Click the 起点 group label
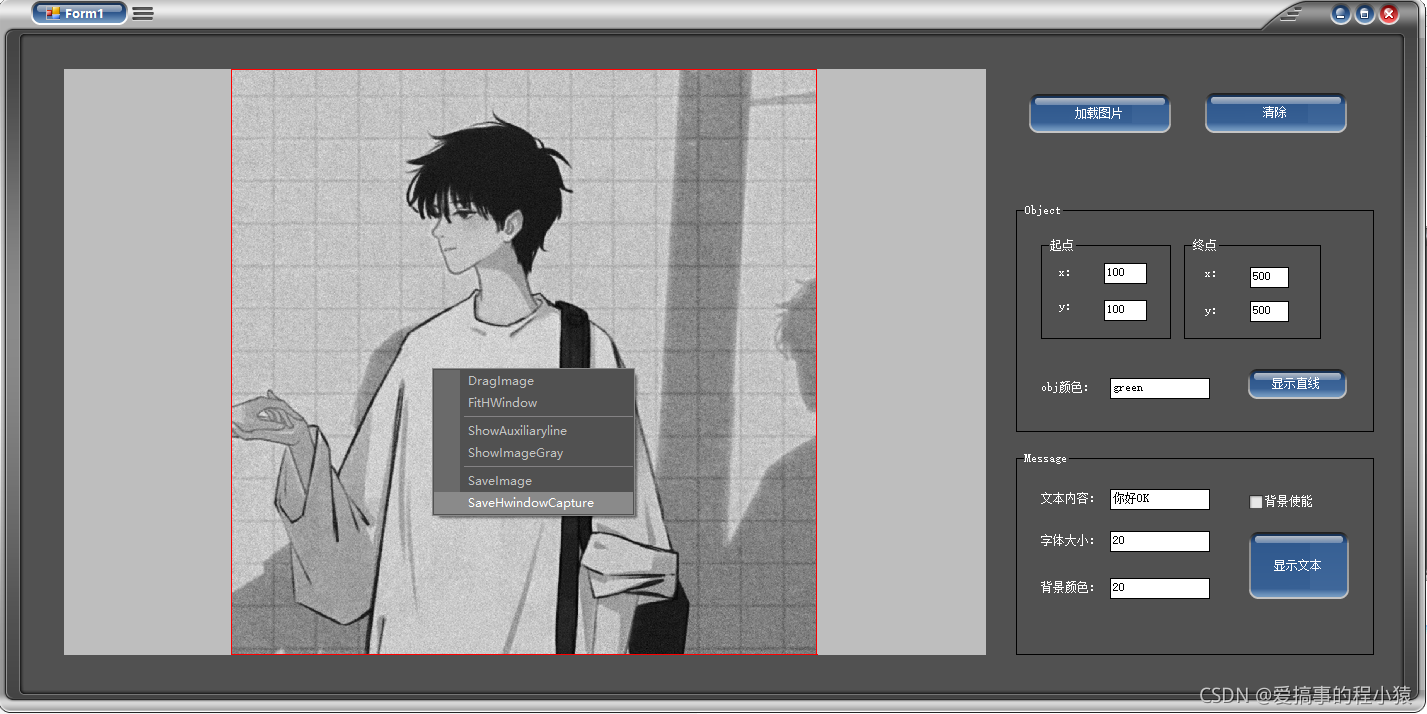 (x=1061, y=245)
